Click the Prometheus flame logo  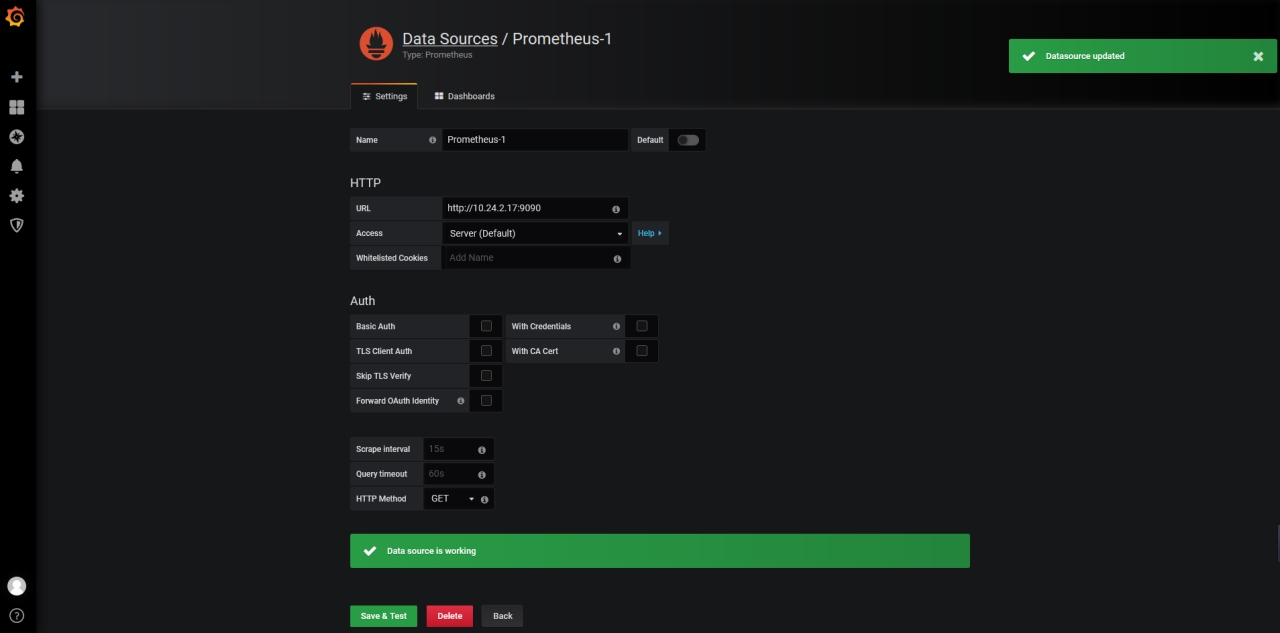376,44
